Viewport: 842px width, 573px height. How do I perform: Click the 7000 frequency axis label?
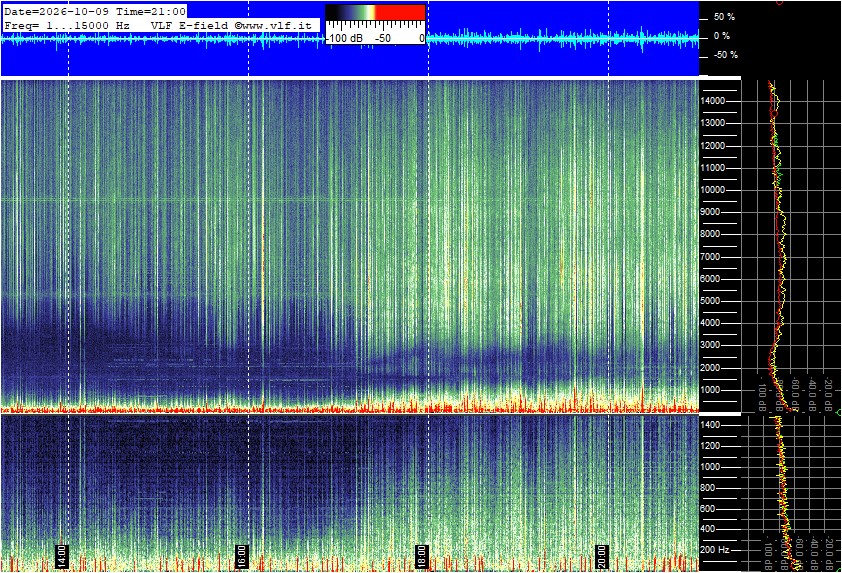710,257
